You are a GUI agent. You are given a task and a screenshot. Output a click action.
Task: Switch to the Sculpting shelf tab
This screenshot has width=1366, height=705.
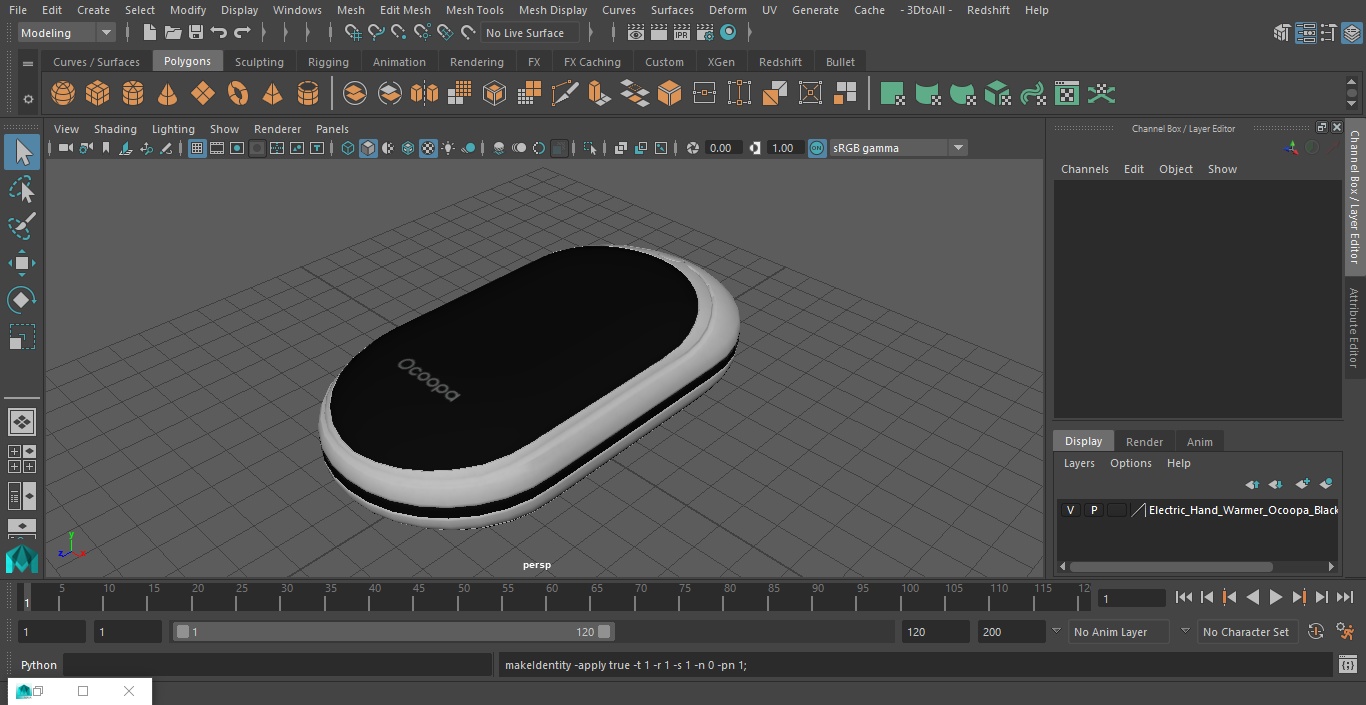coord(259,62)
